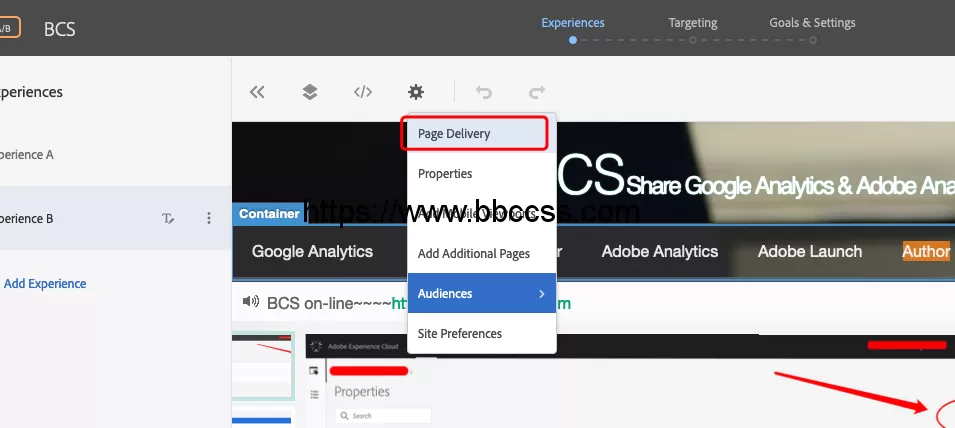The width and height of the screenshot is (955, 428).
Task: Click Adobe Analytics in the page nav
Action: pos(660,251)
